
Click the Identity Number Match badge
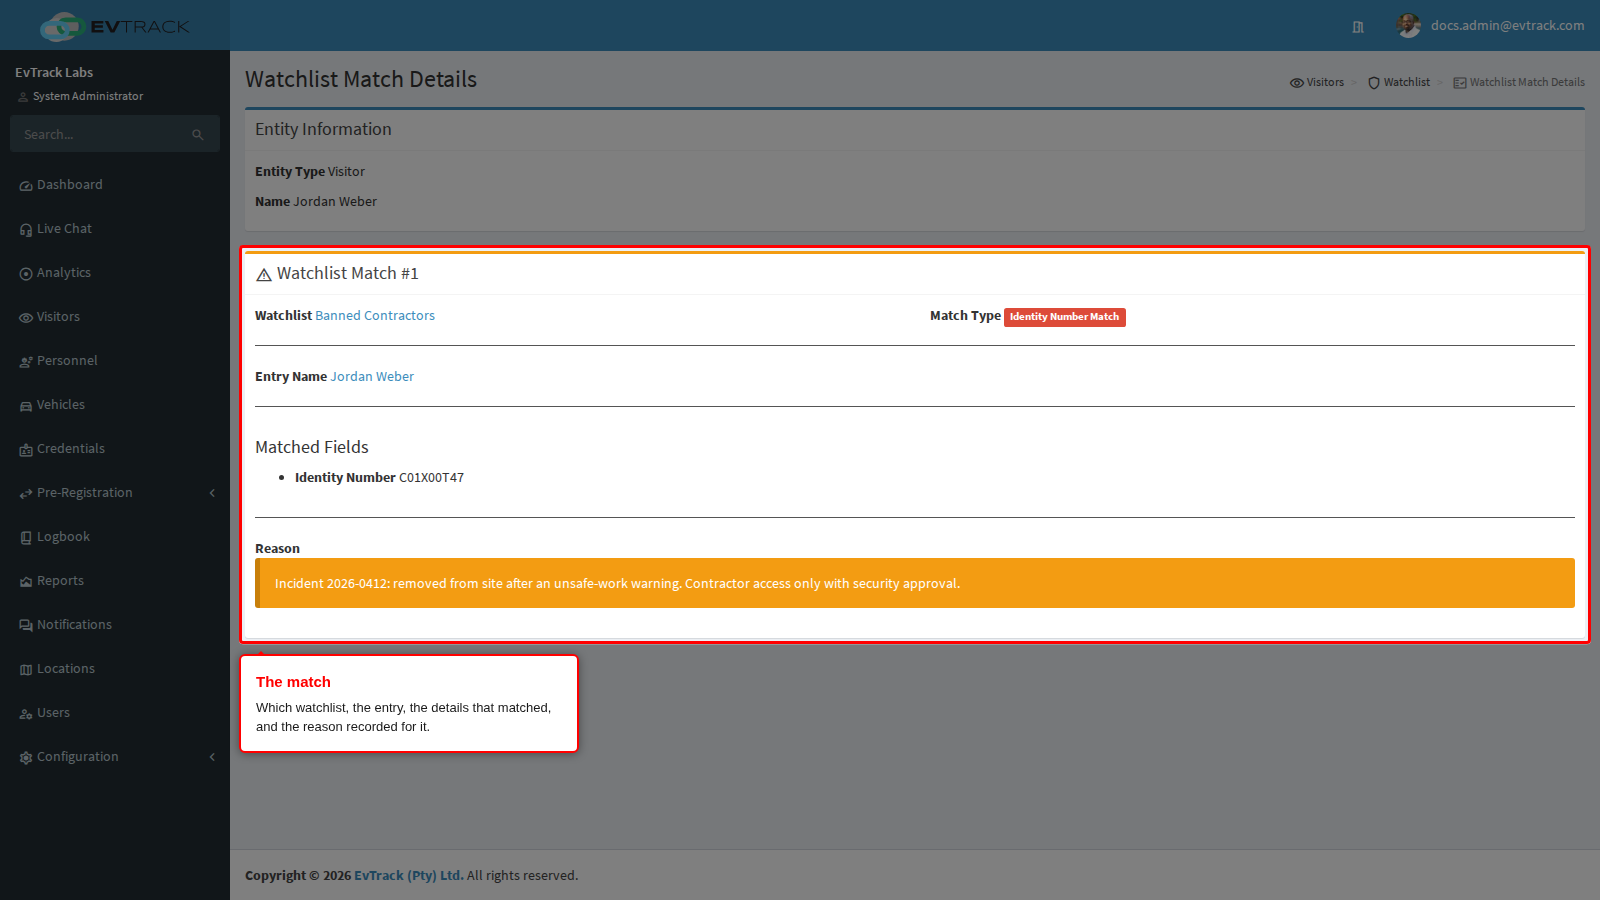tap(1065, 317)
